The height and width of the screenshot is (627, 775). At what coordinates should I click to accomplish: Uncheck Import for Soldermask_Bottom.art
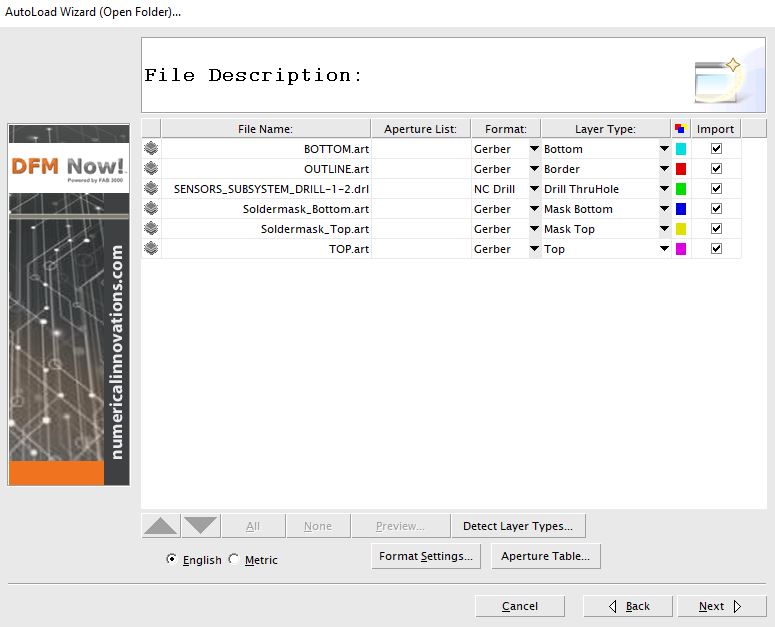tap(716, 209)
